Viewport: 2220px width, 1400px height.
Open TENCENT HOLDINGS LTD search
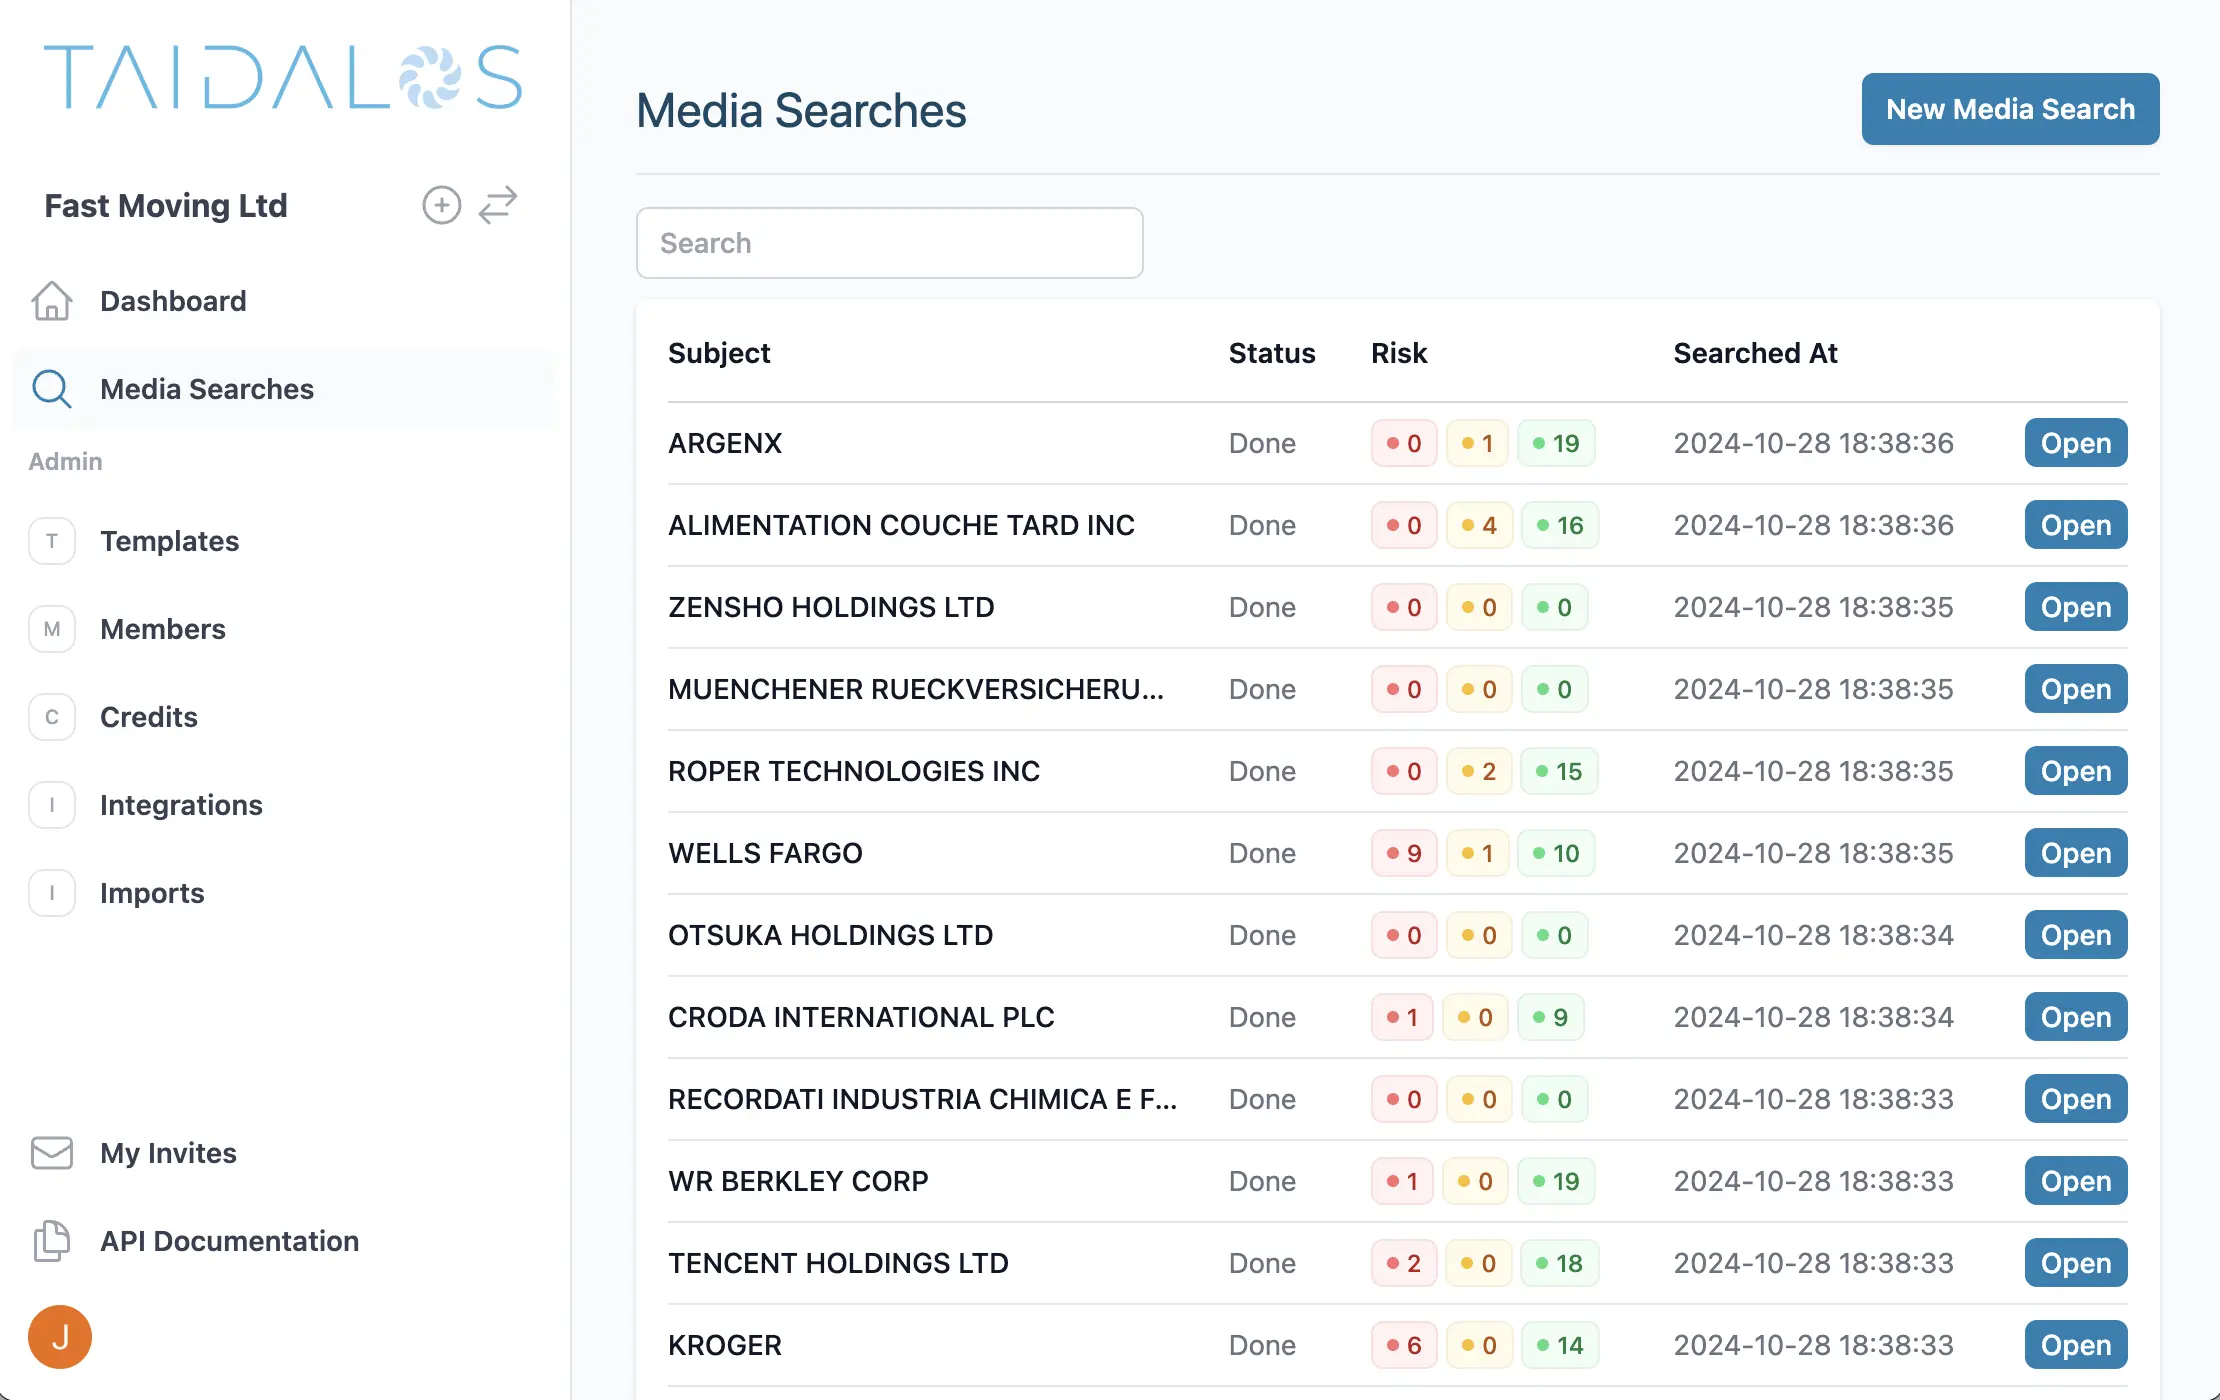tap(2075, 1261)
